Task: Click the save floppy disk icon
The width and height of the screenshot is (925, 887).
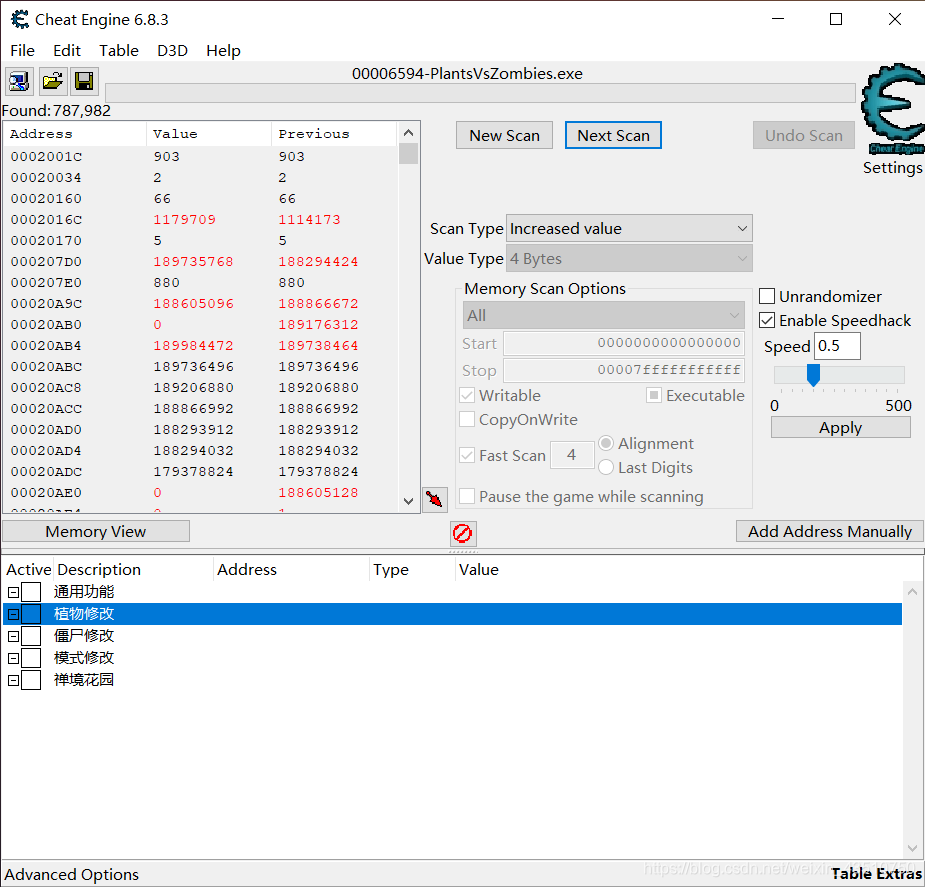Action: tap(84, 81)
